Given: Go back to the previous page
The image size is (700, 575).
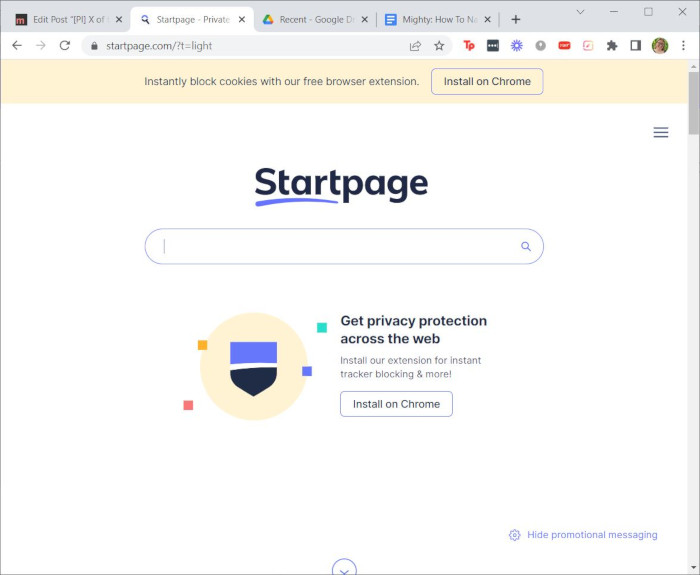Looking at the screenshot, I should 17,46.
